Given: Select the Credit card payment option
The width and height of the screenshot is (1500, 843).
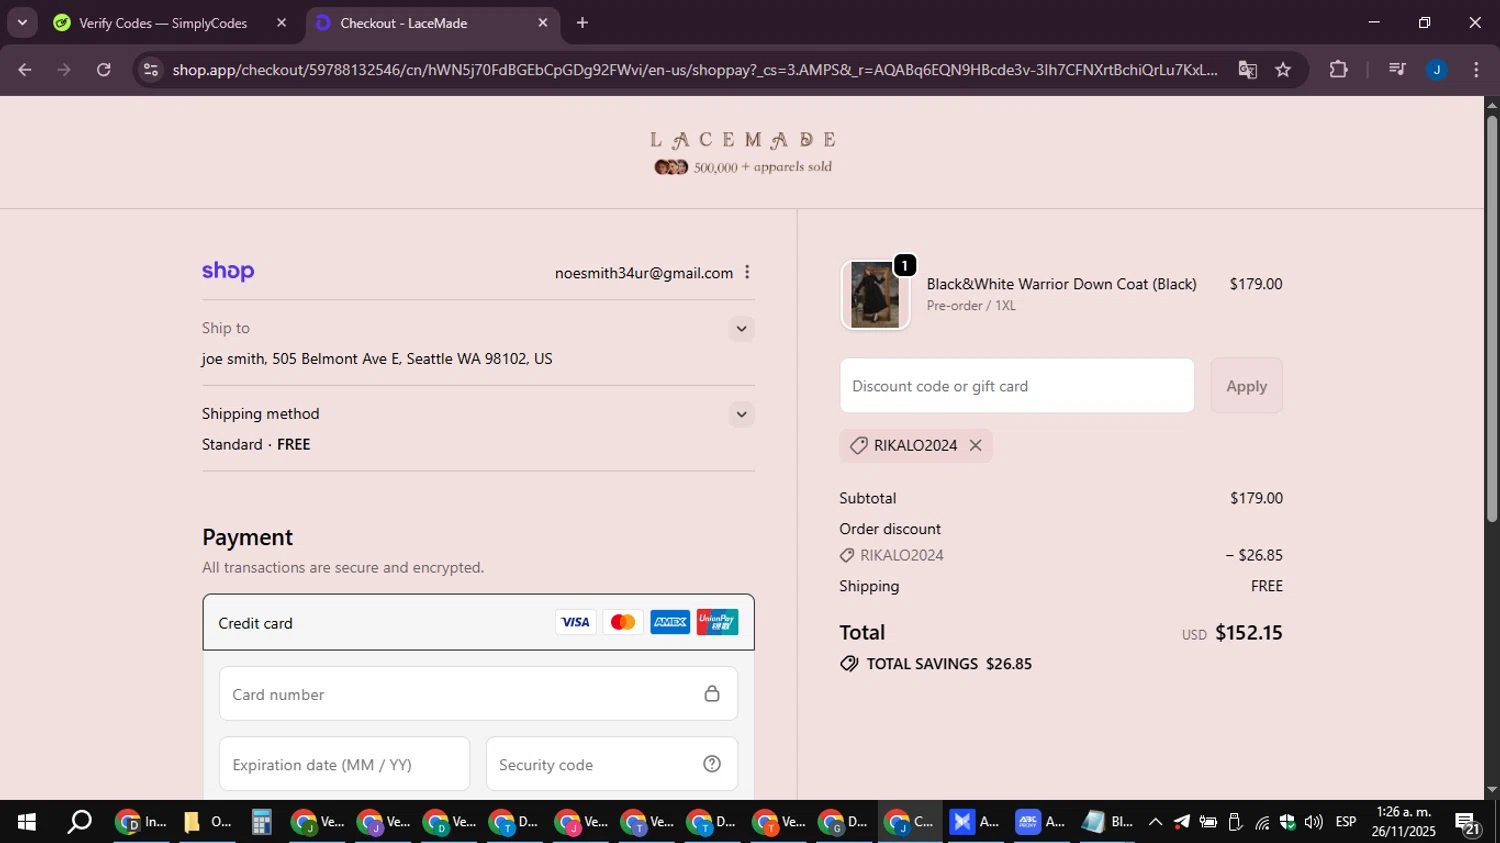Looking at the screenshot, I should click(478, 622).
